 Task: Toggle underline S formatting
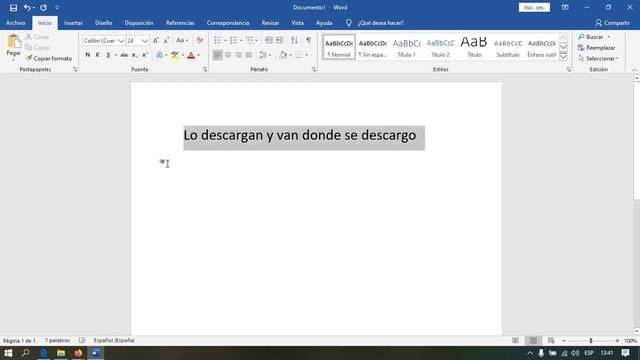point(108,55)
